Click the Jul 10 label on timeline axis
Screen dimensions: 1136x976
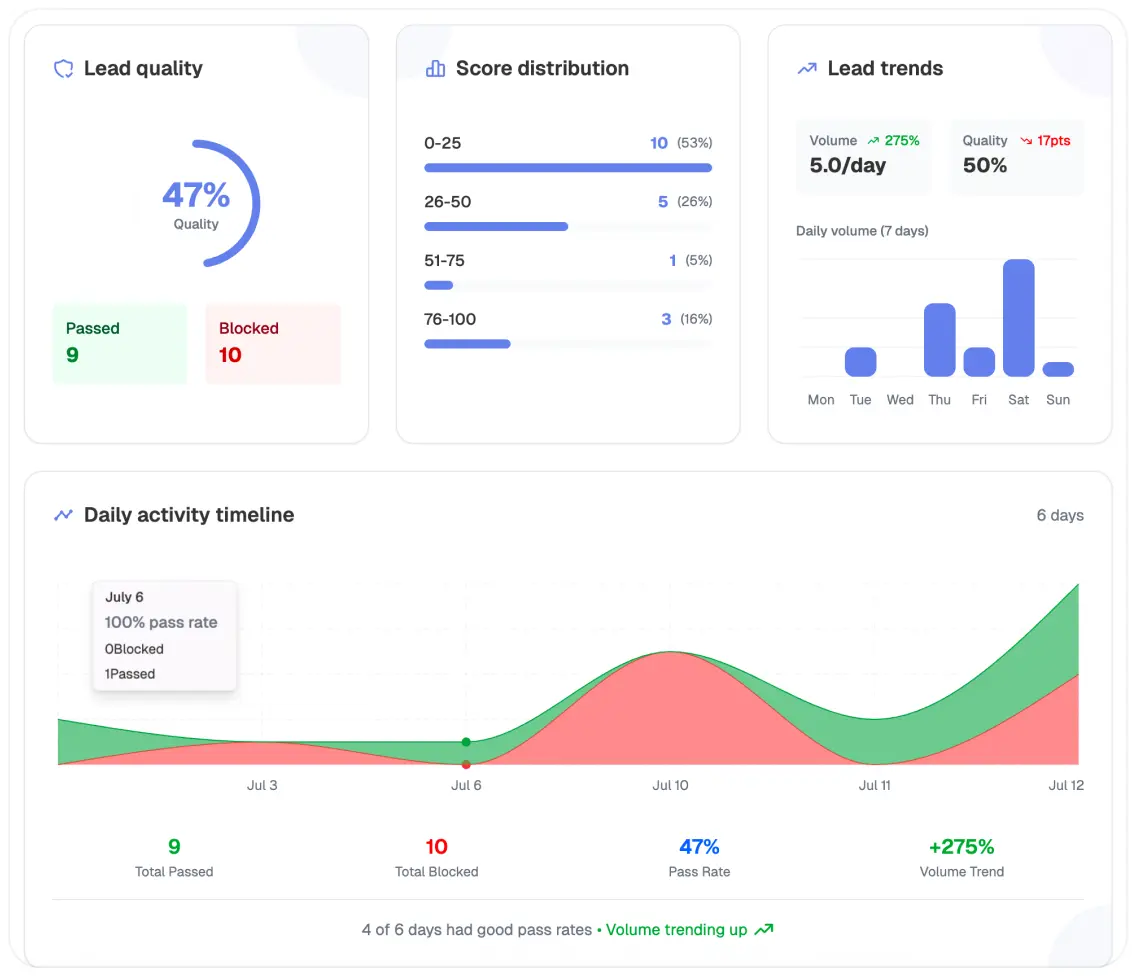670,785
